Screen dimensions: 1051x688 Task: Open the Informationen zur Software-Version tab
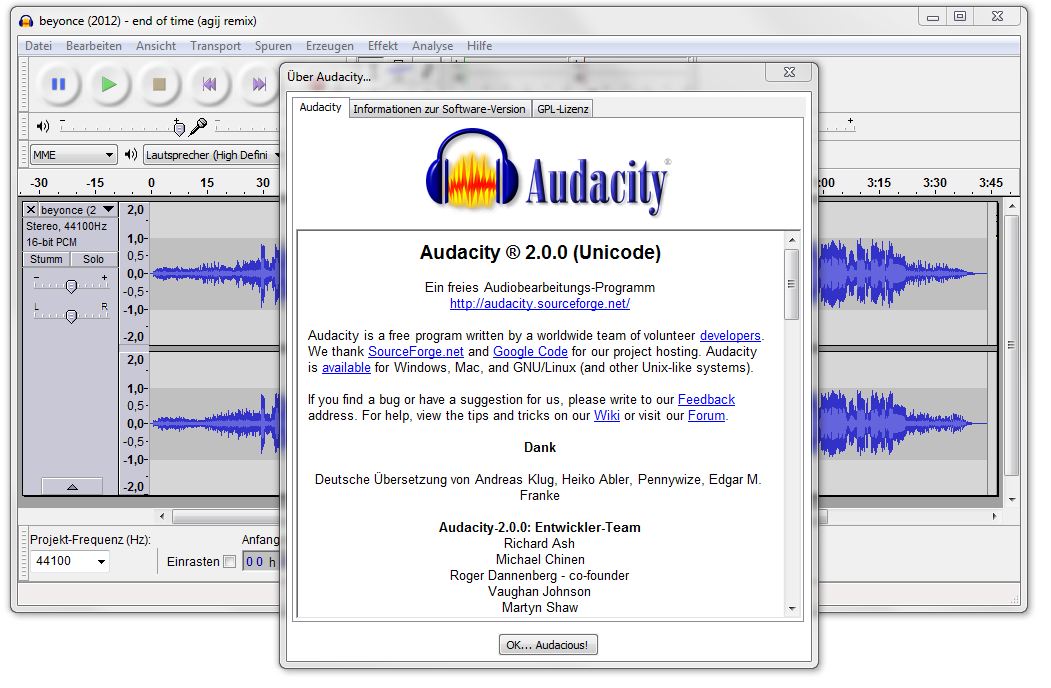click(x=439, y=109)
